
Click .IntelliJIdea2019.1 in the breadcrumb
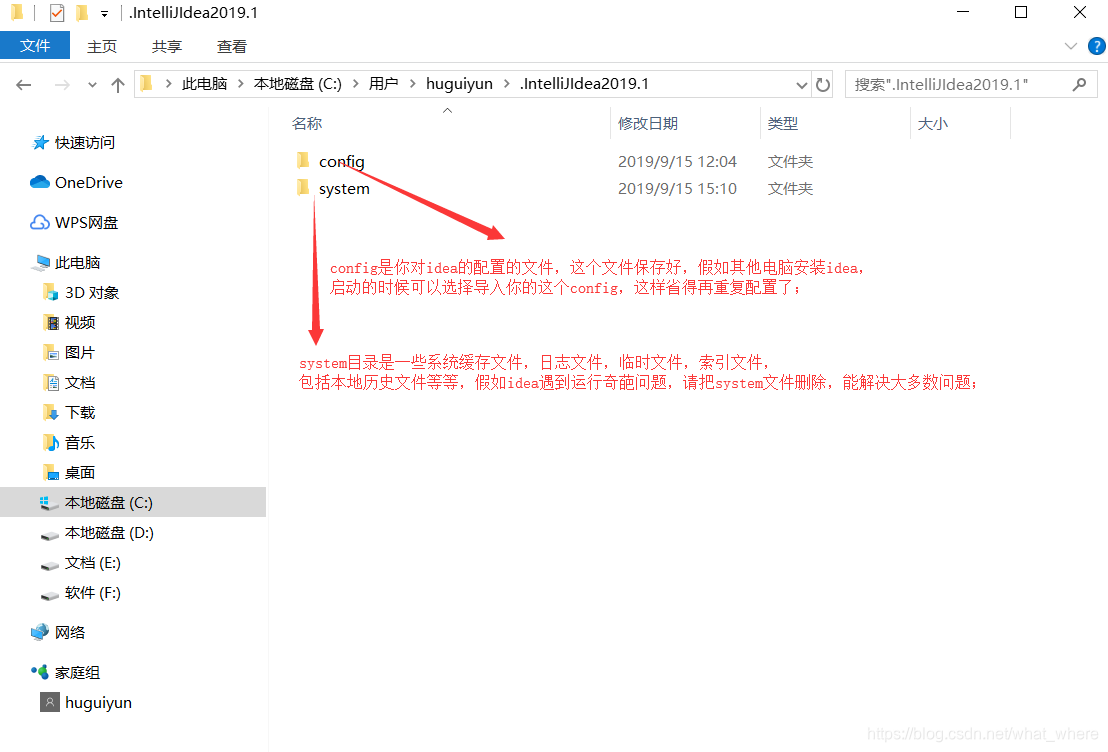(x=584, y=84)
